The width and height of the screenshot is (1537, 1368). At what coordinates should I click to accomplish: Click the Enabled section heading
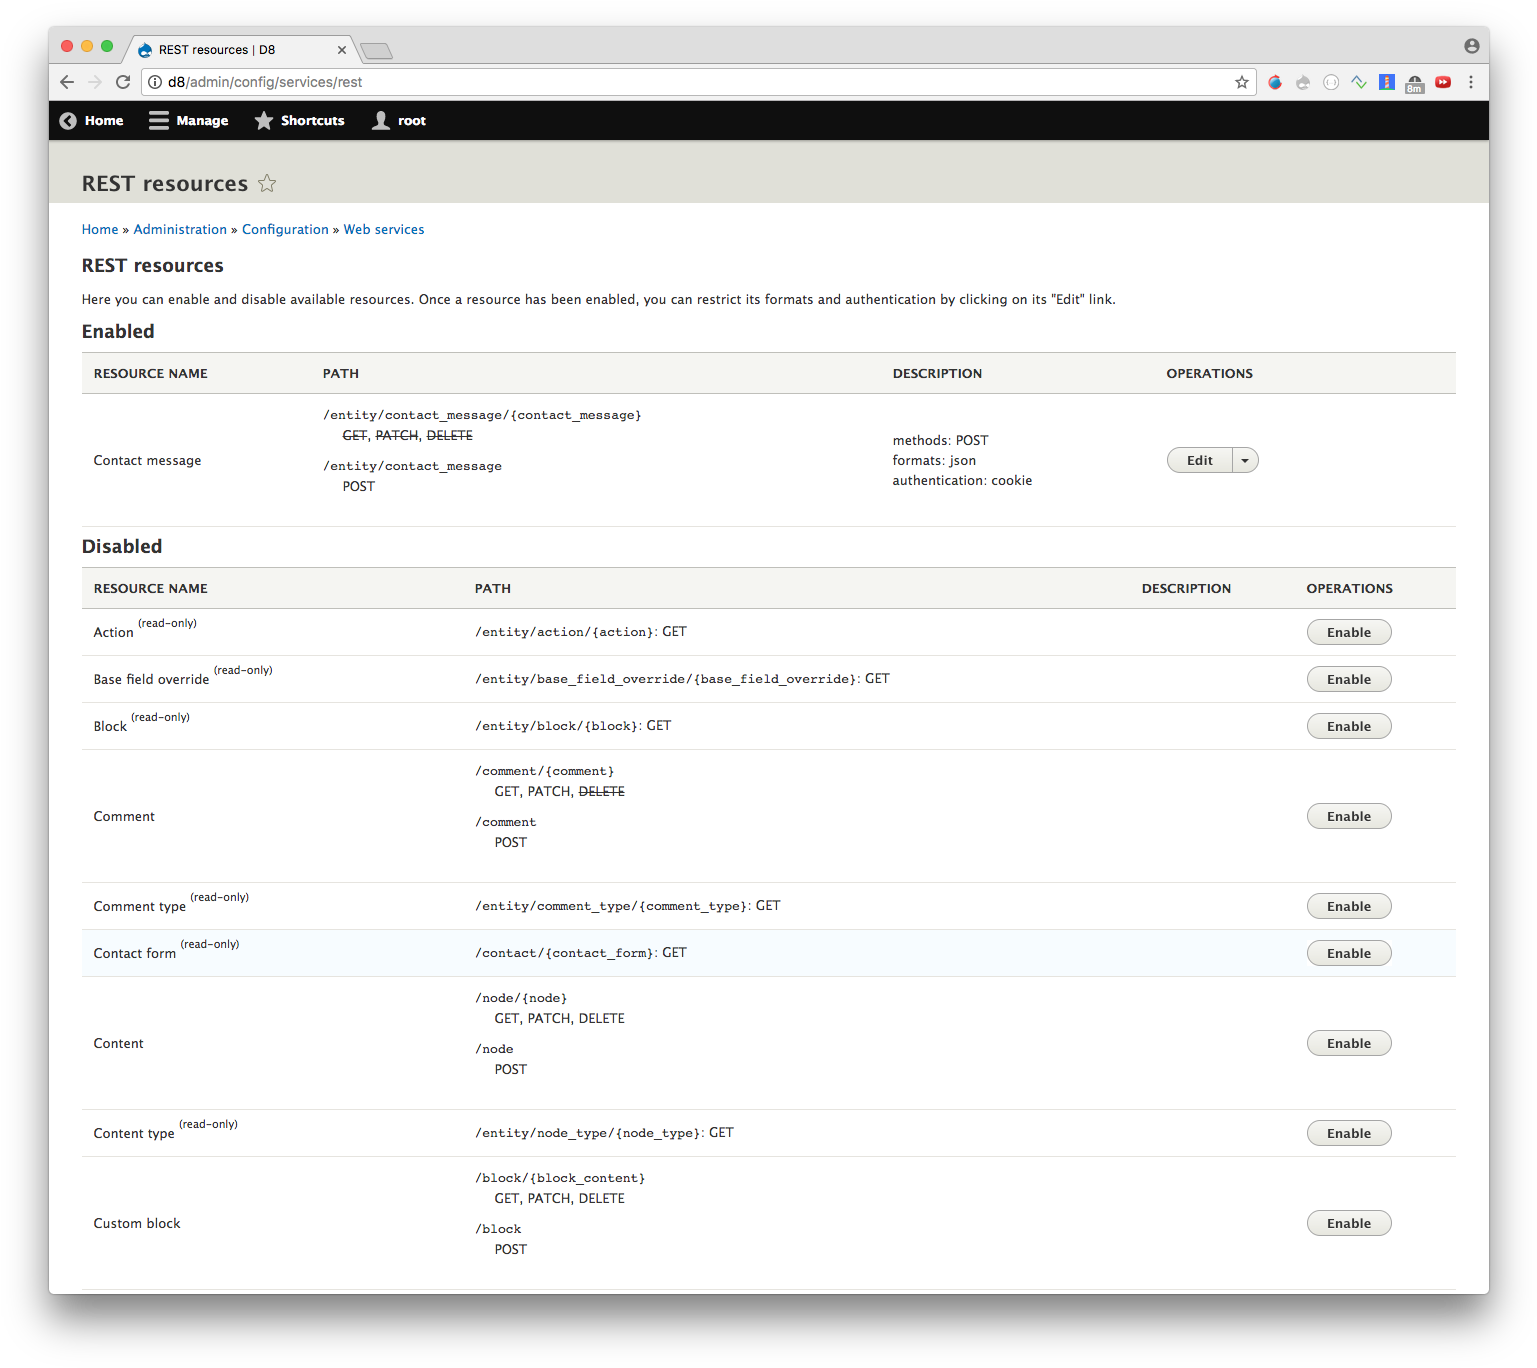[118, 331]
